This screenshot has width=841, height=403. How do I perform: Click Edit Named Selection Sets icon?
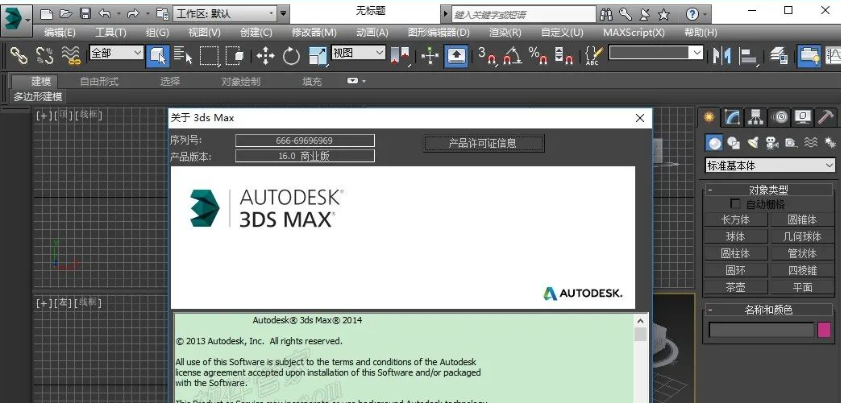click(594, 56)
